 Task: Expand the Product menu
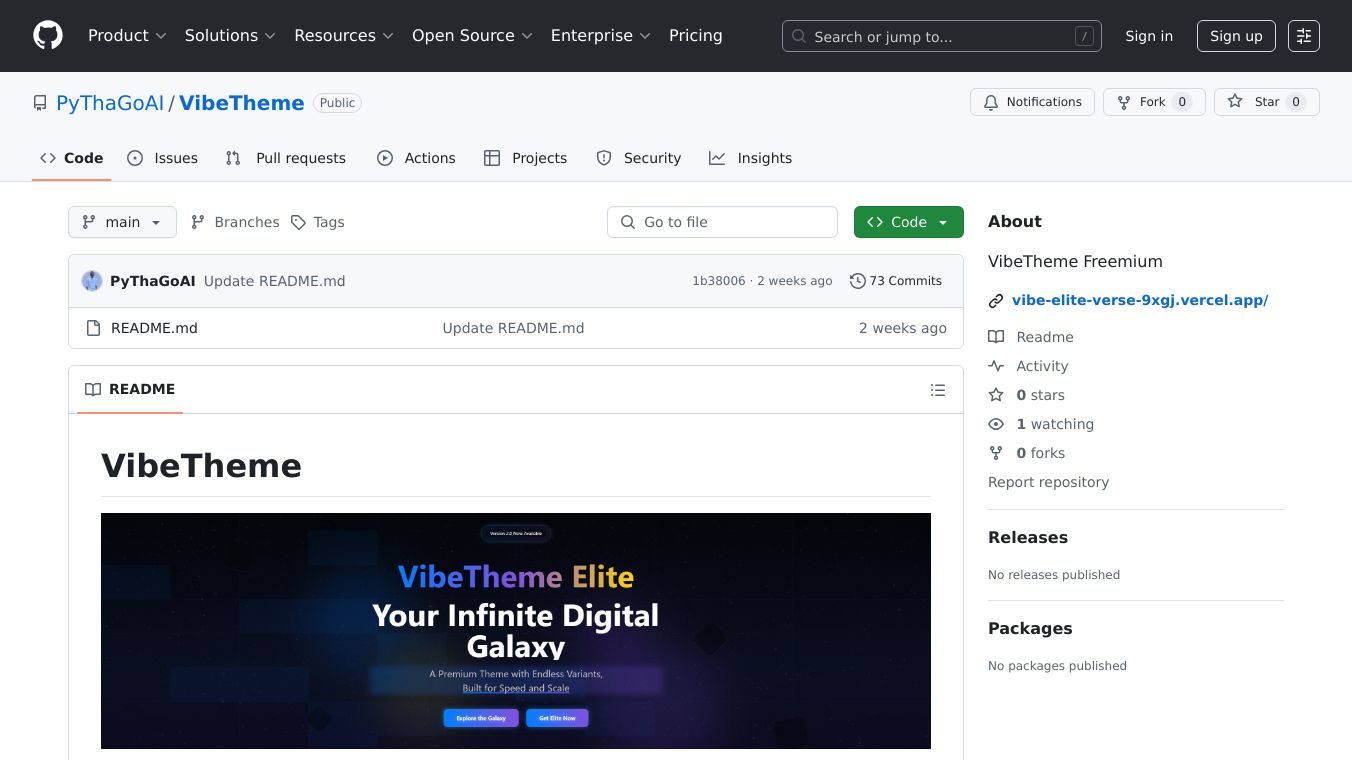point(127,36)
